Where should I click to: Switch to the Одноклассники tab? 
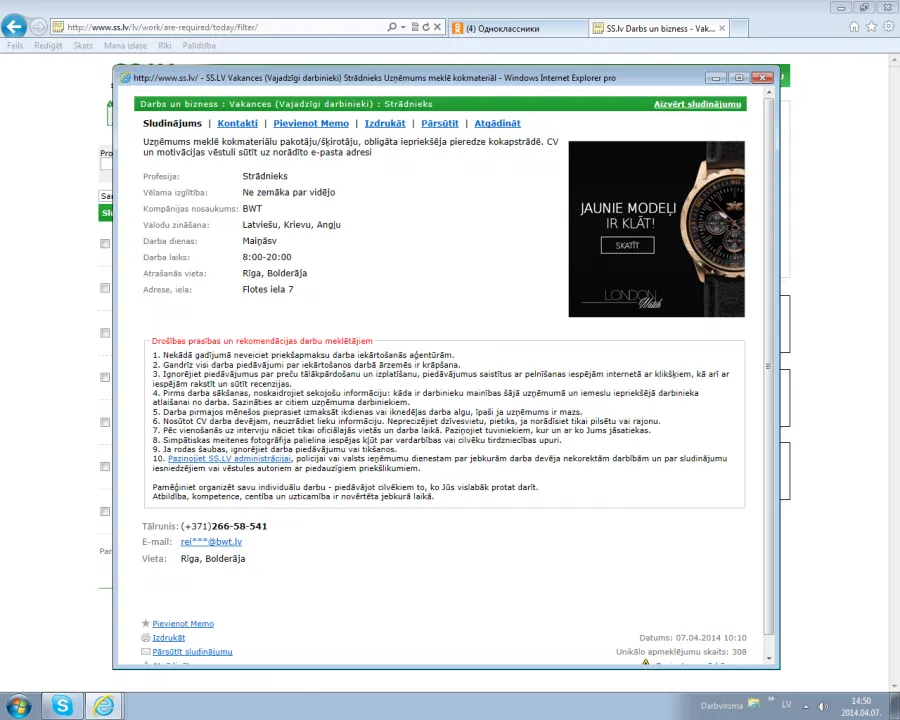point(518,28)
